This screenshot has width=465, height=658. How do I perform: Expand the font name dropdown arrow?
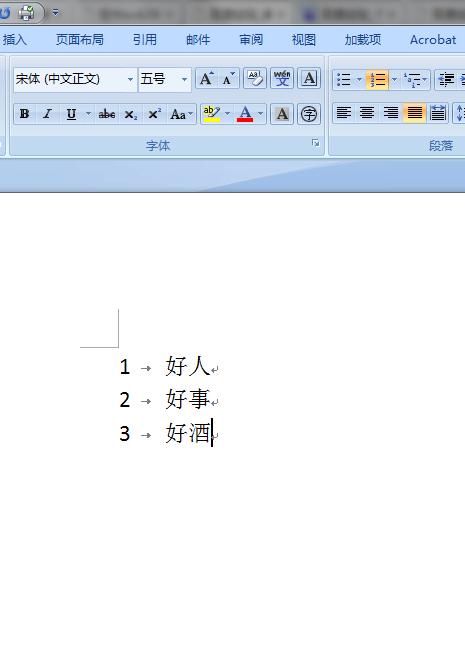click(131, 79)
